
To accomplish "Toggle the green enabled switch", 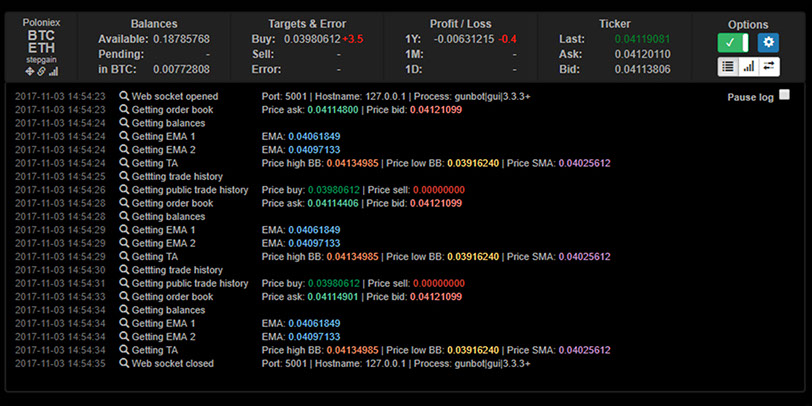I will pos(733,42).
